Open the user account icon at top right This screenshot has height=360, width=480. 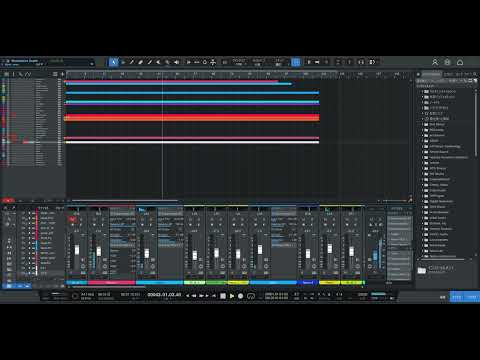pos(435,62)
